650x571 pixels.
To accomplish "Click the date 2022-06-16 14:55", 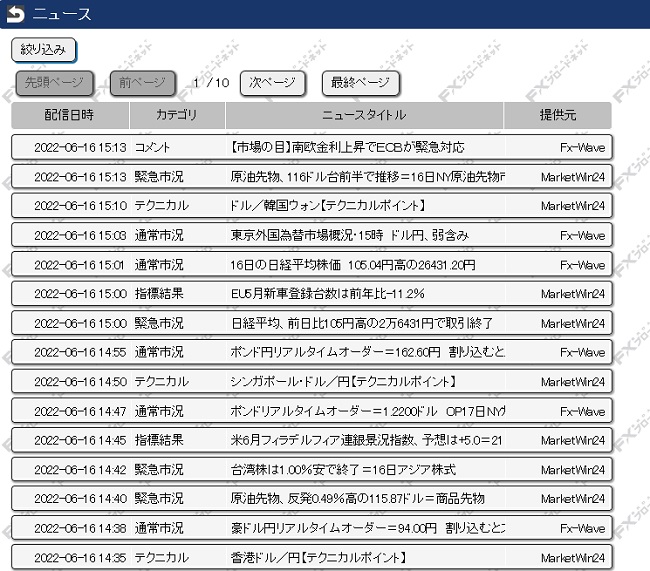I will (80, 352).
